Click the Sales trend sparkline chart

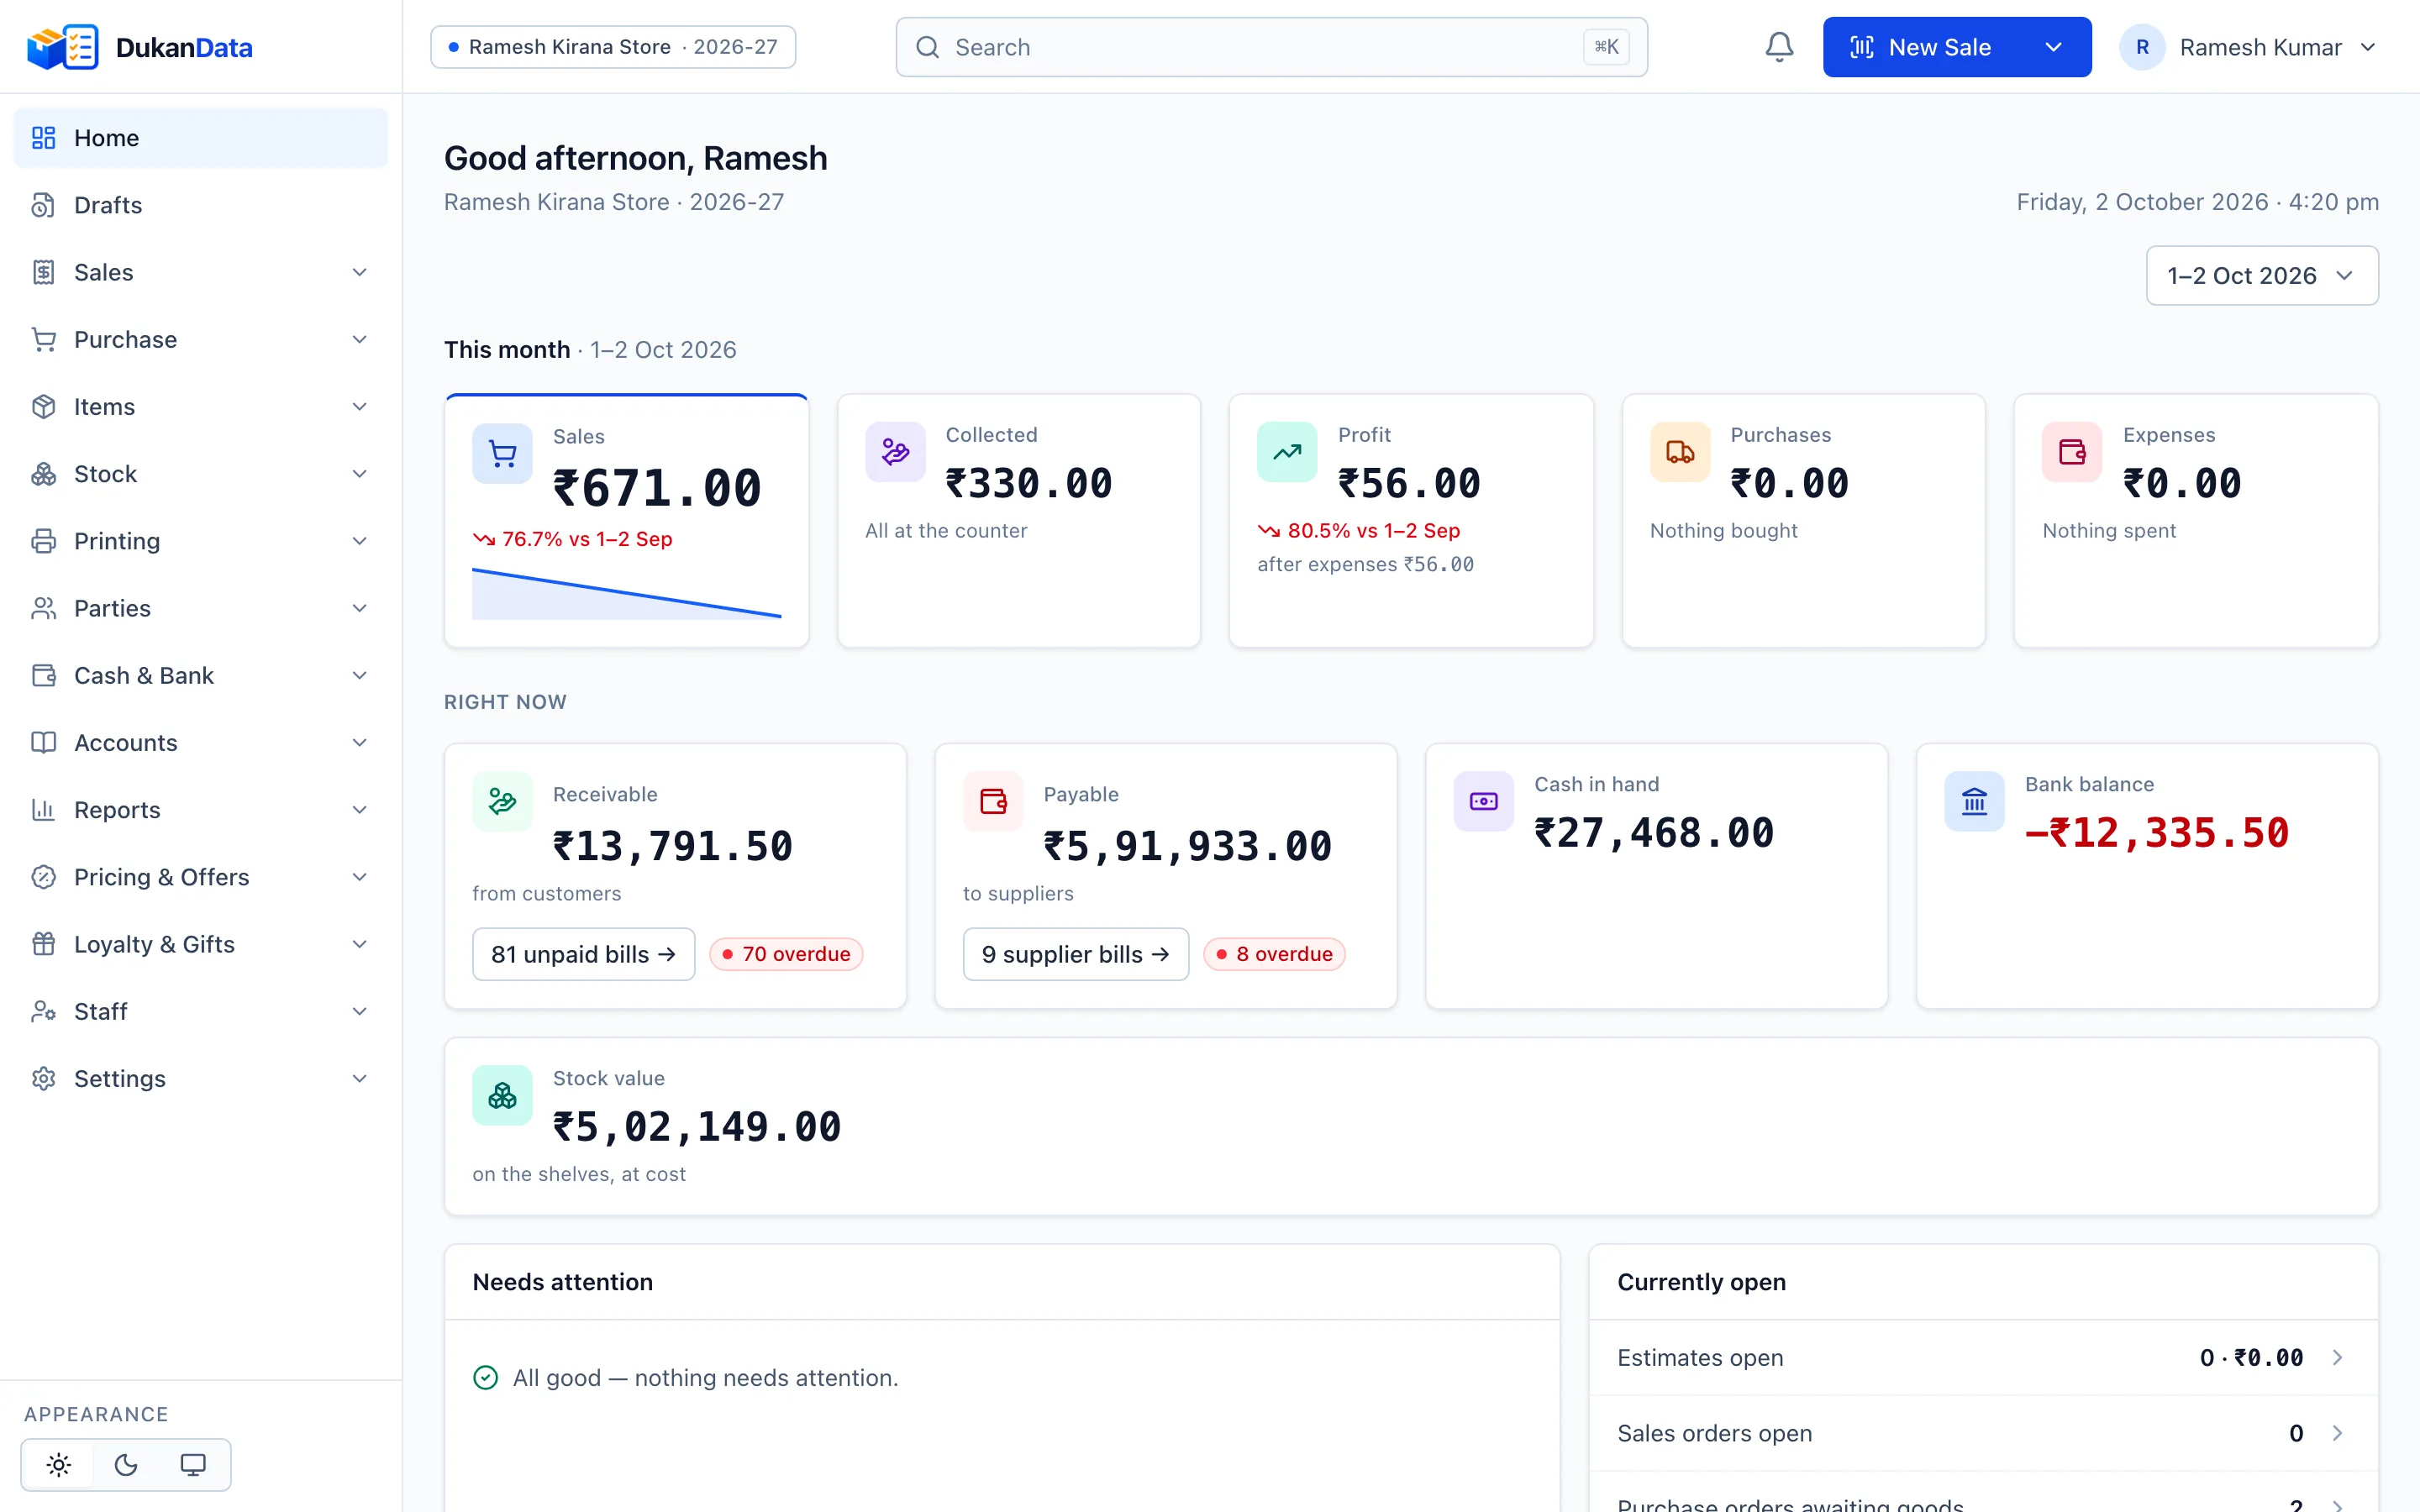[627, 593]
